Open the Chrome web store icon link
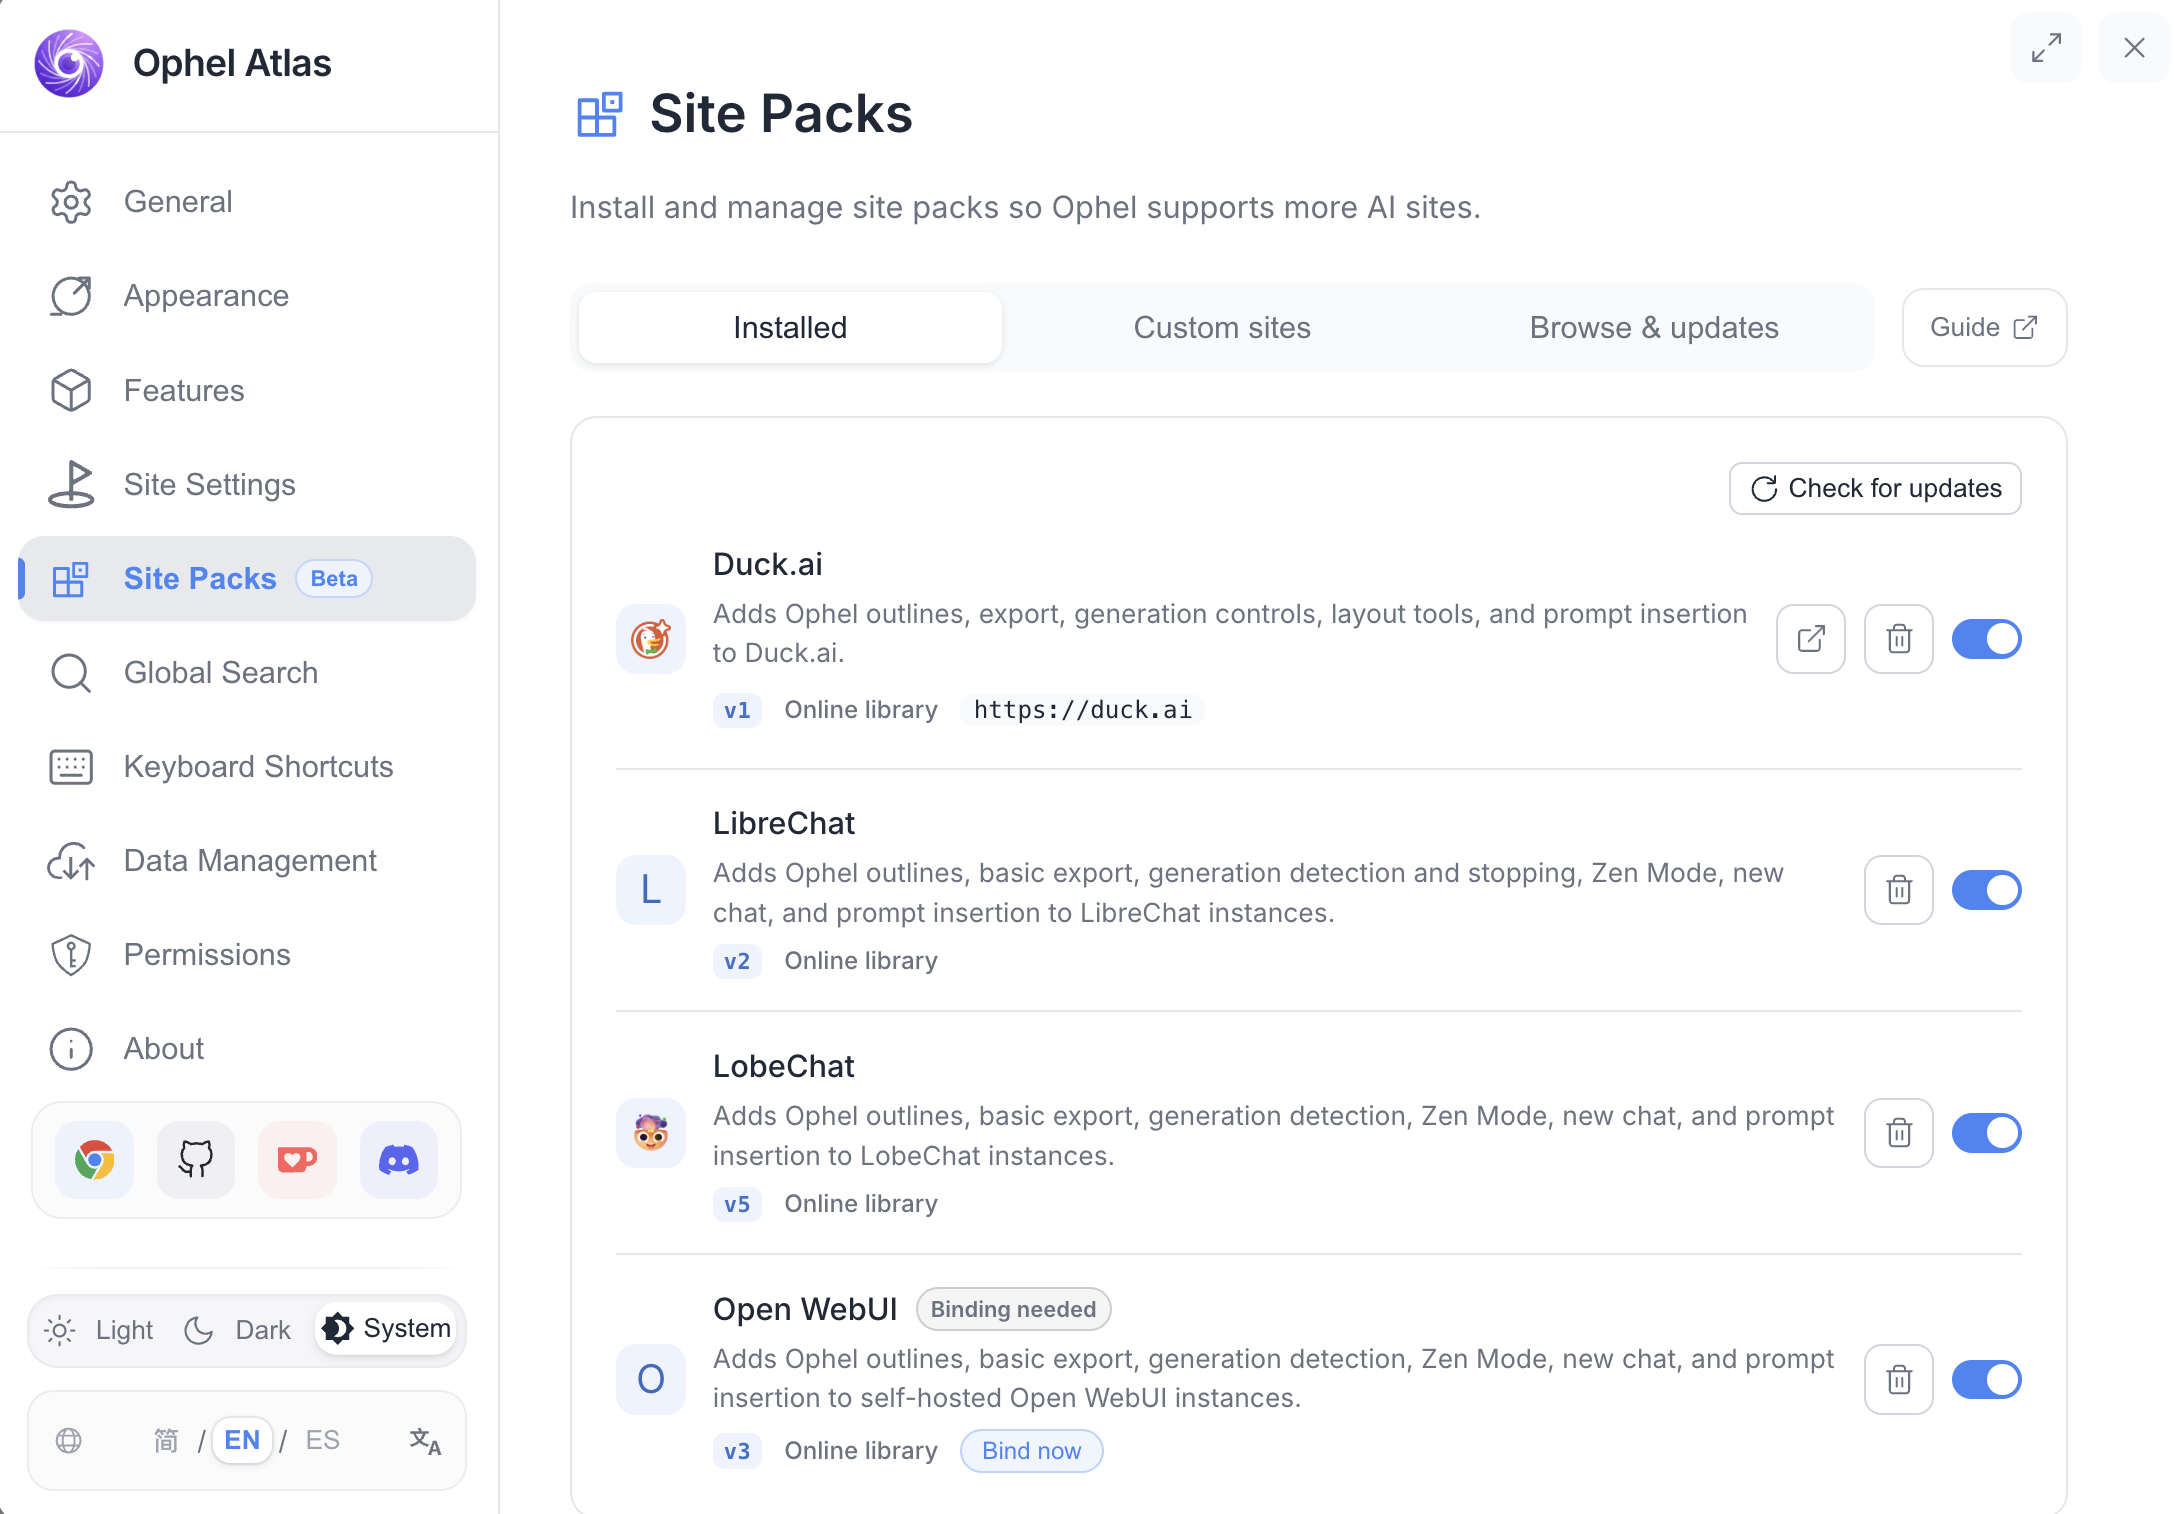Screen dimensions: 2174x1514 [x=95, y=1160]
